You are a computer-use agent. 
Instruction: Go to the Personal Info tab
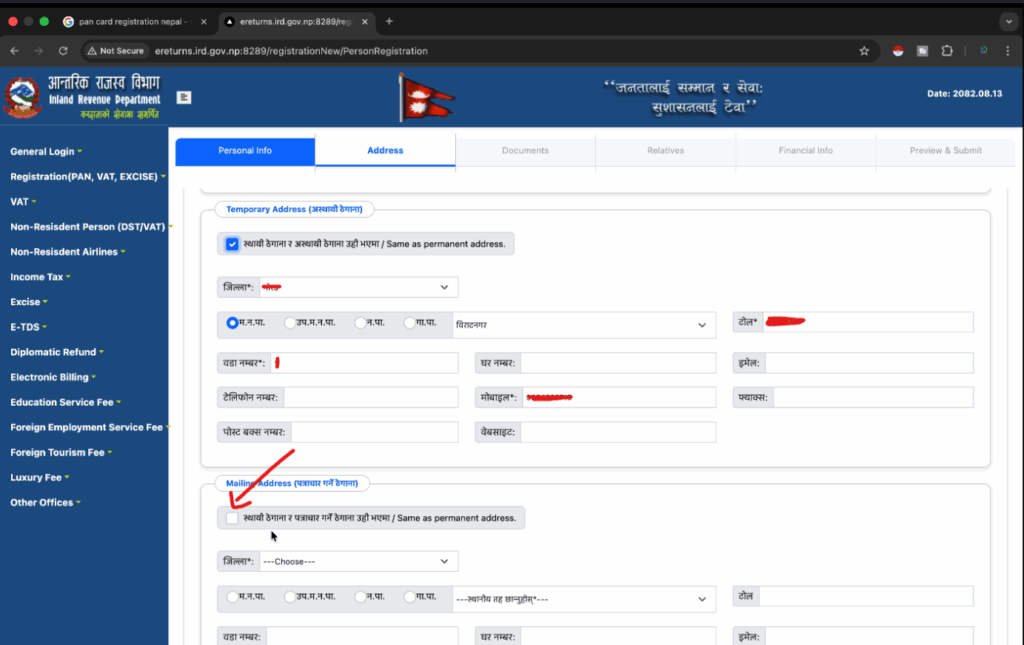pyautogui.click(x=245, y=151)
